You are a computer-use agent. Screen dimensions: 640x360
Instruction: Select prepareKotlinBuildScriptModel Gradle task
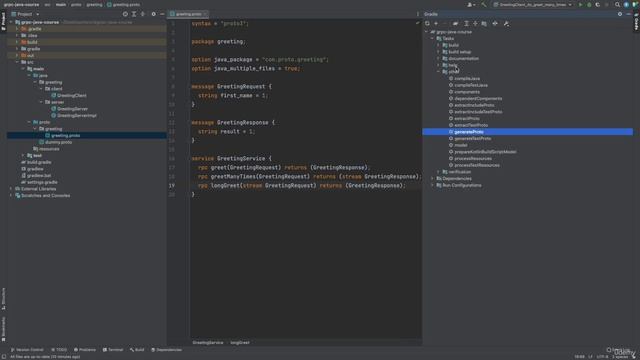[x=485, y=152]
